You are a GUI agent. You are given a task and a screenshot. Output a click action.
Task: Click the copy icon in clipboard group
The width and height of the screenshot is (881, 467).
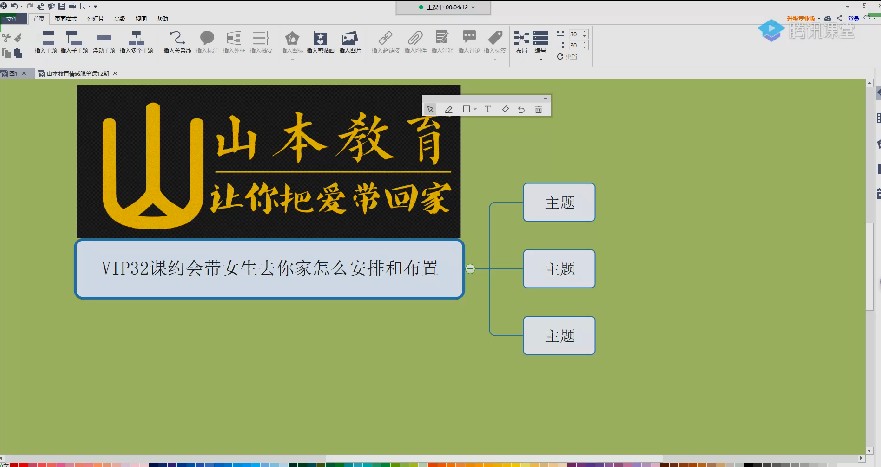(6, 53)
